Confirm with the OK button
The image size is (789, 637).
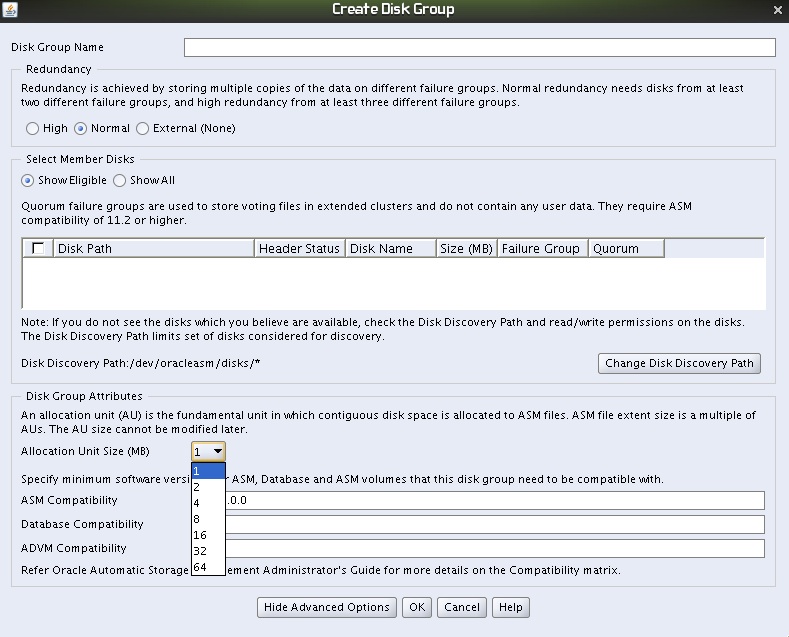point(417,607)
